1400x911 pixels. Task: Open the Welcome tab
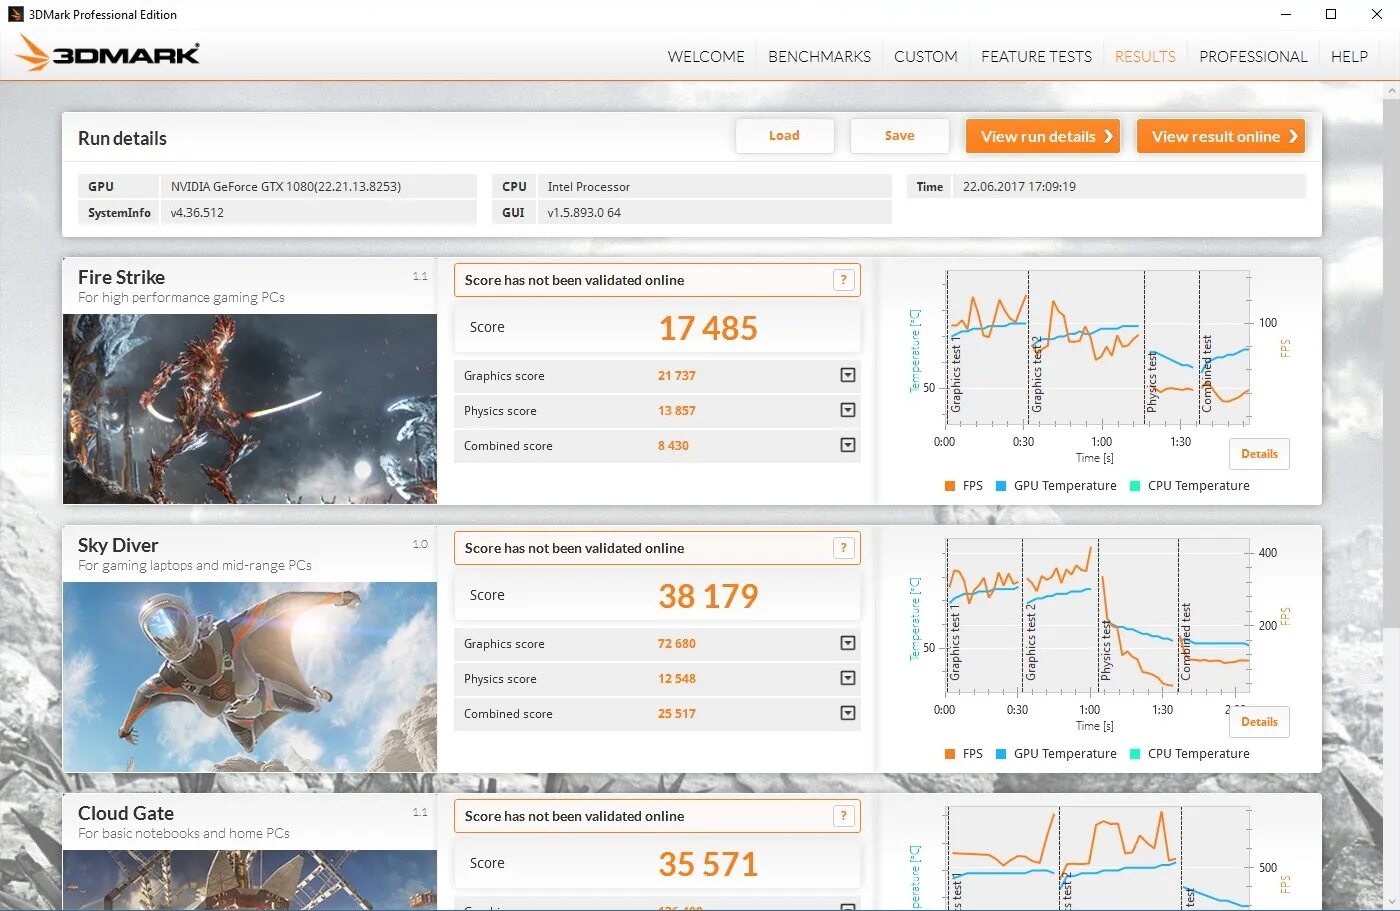(706, 57)
